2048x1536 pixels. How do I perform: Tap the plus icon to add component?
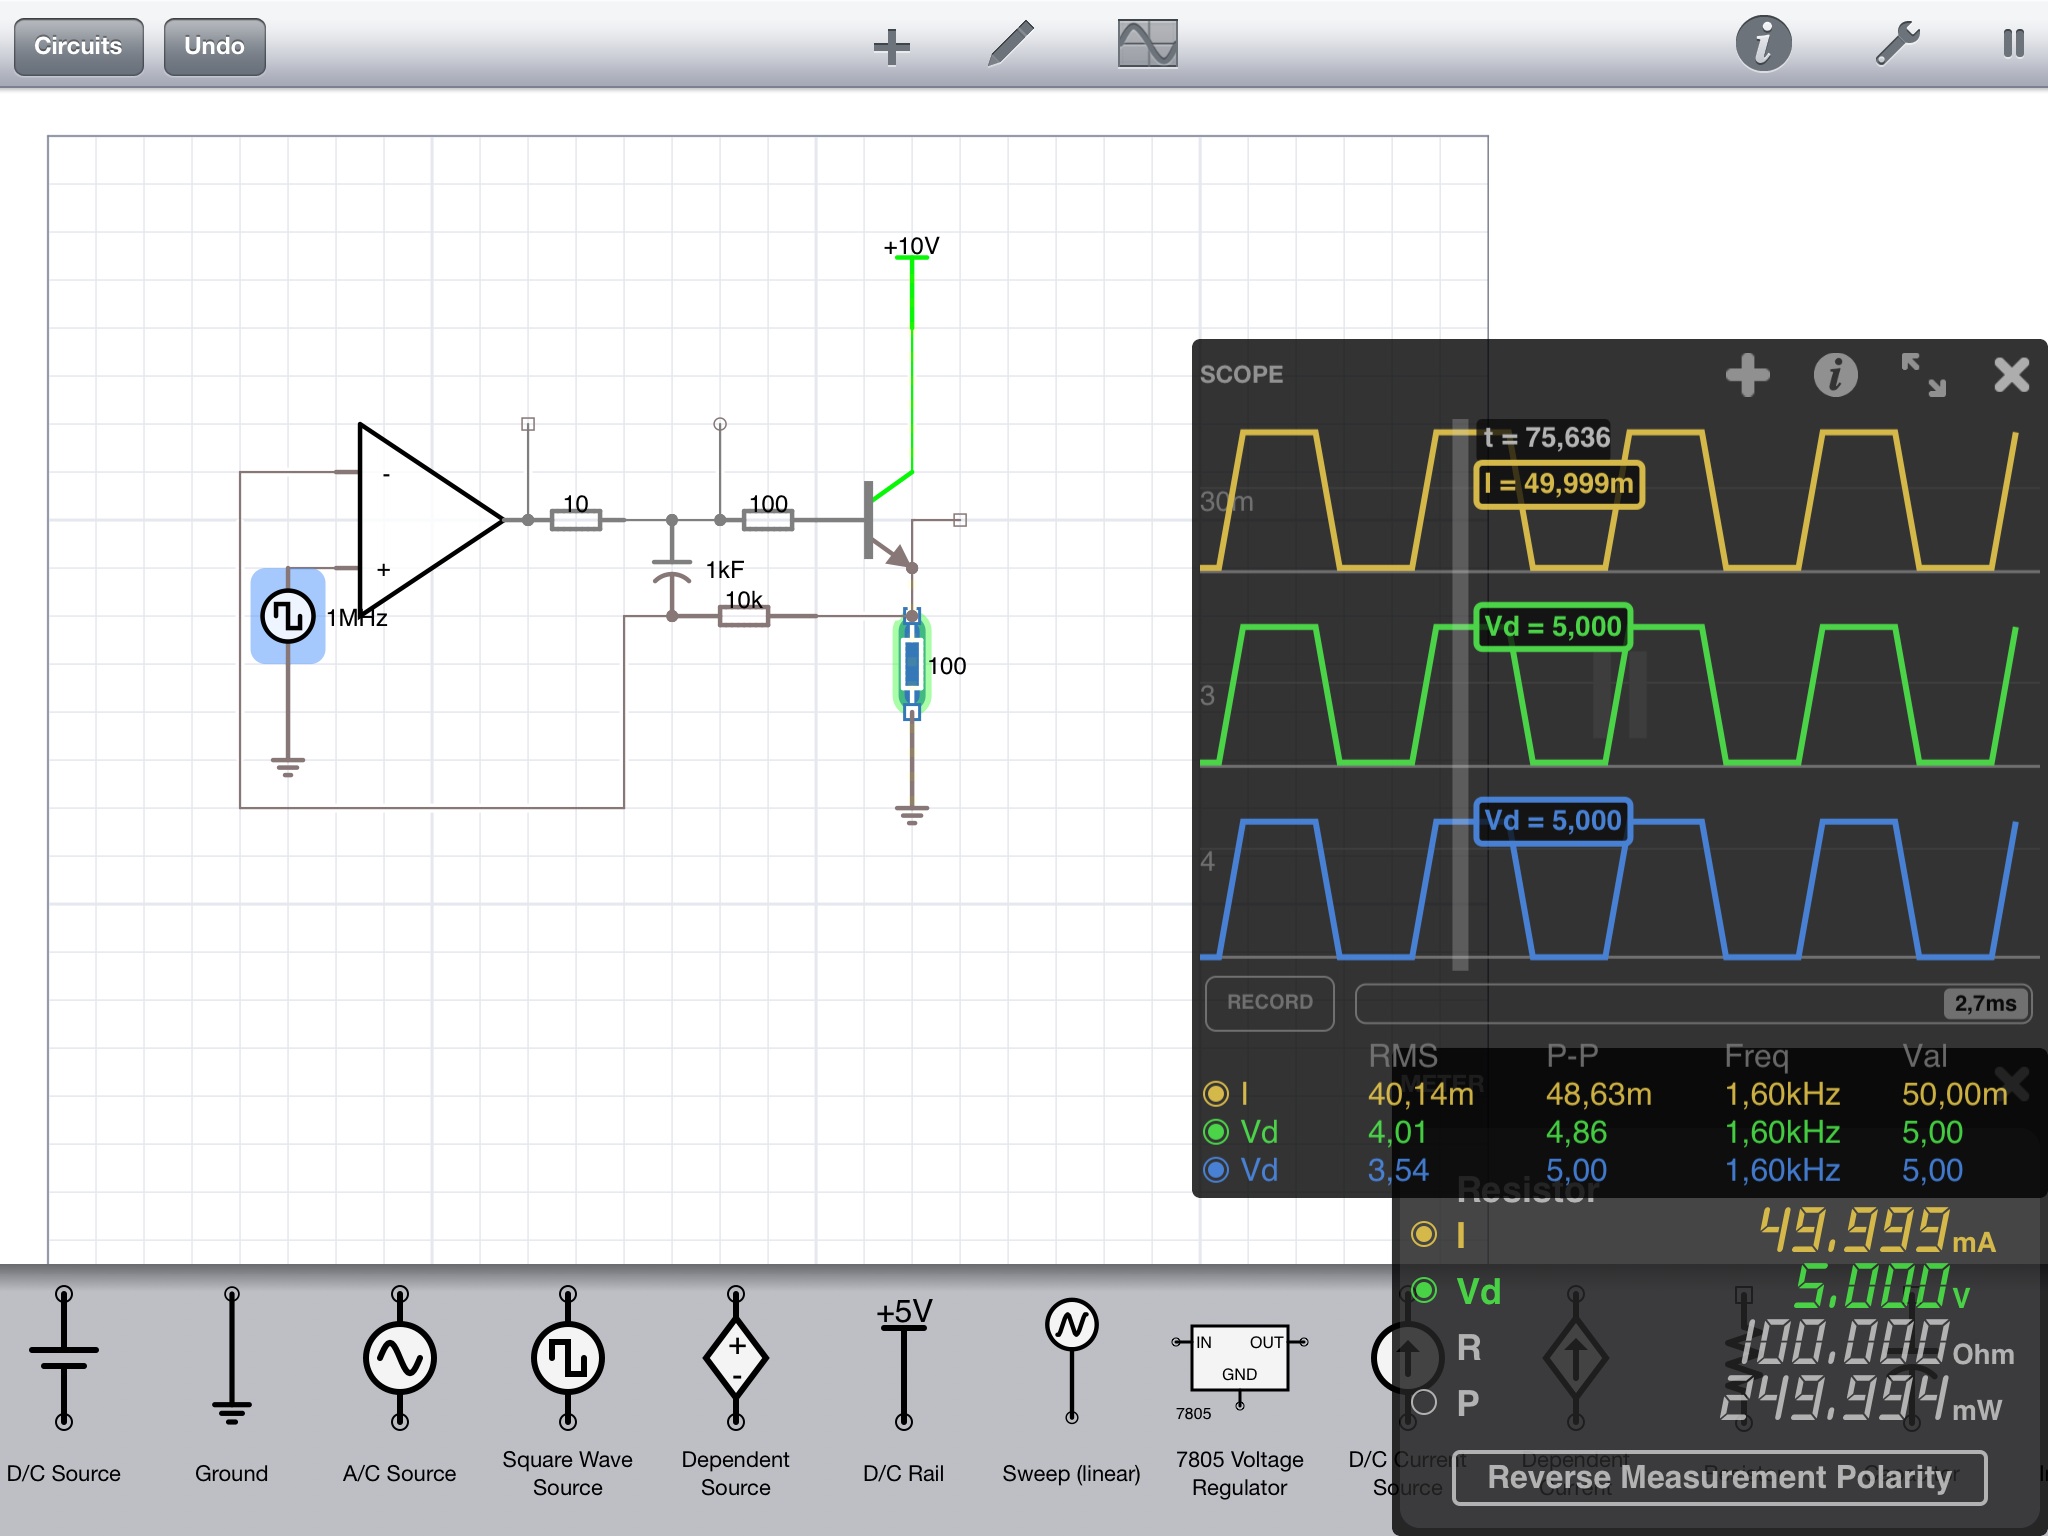891,46
